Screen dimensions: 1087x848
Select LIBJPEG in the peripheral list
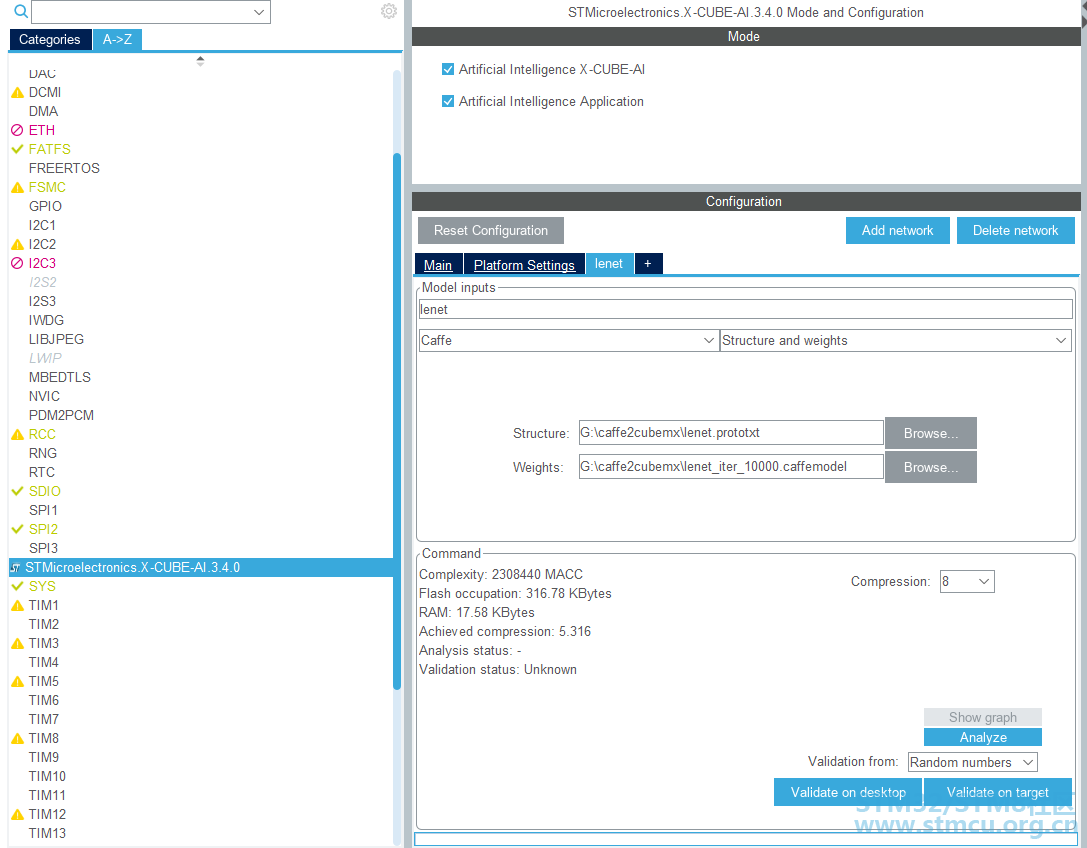(x=56, y=339)
